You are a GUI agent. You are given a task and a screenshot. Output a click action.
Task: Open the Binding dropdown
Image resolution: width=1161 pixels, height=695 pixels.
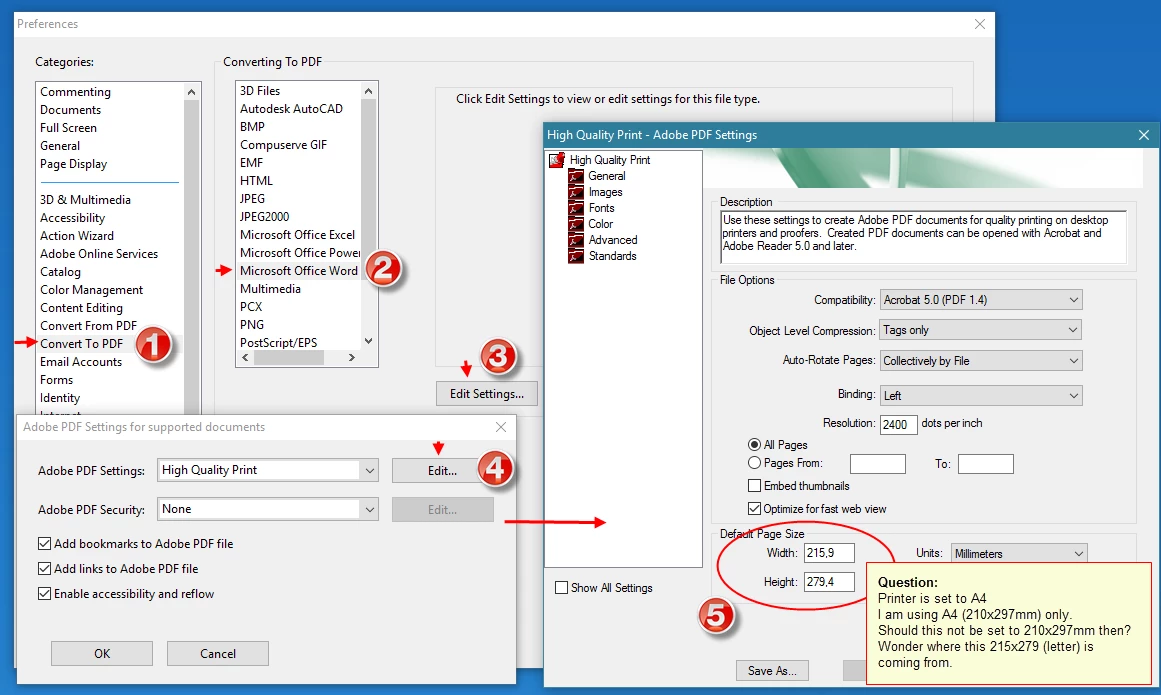(980, 395)
